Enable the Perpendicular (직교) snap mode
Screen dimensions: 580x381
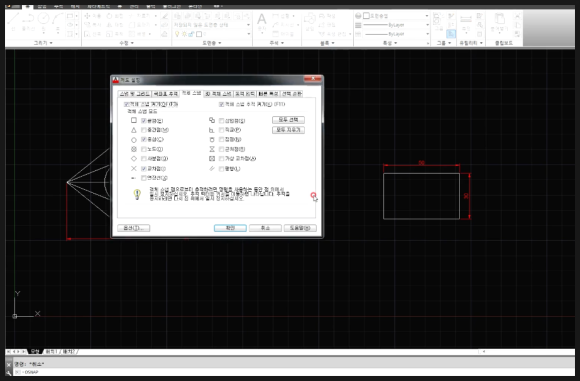(x=221, y=130)
